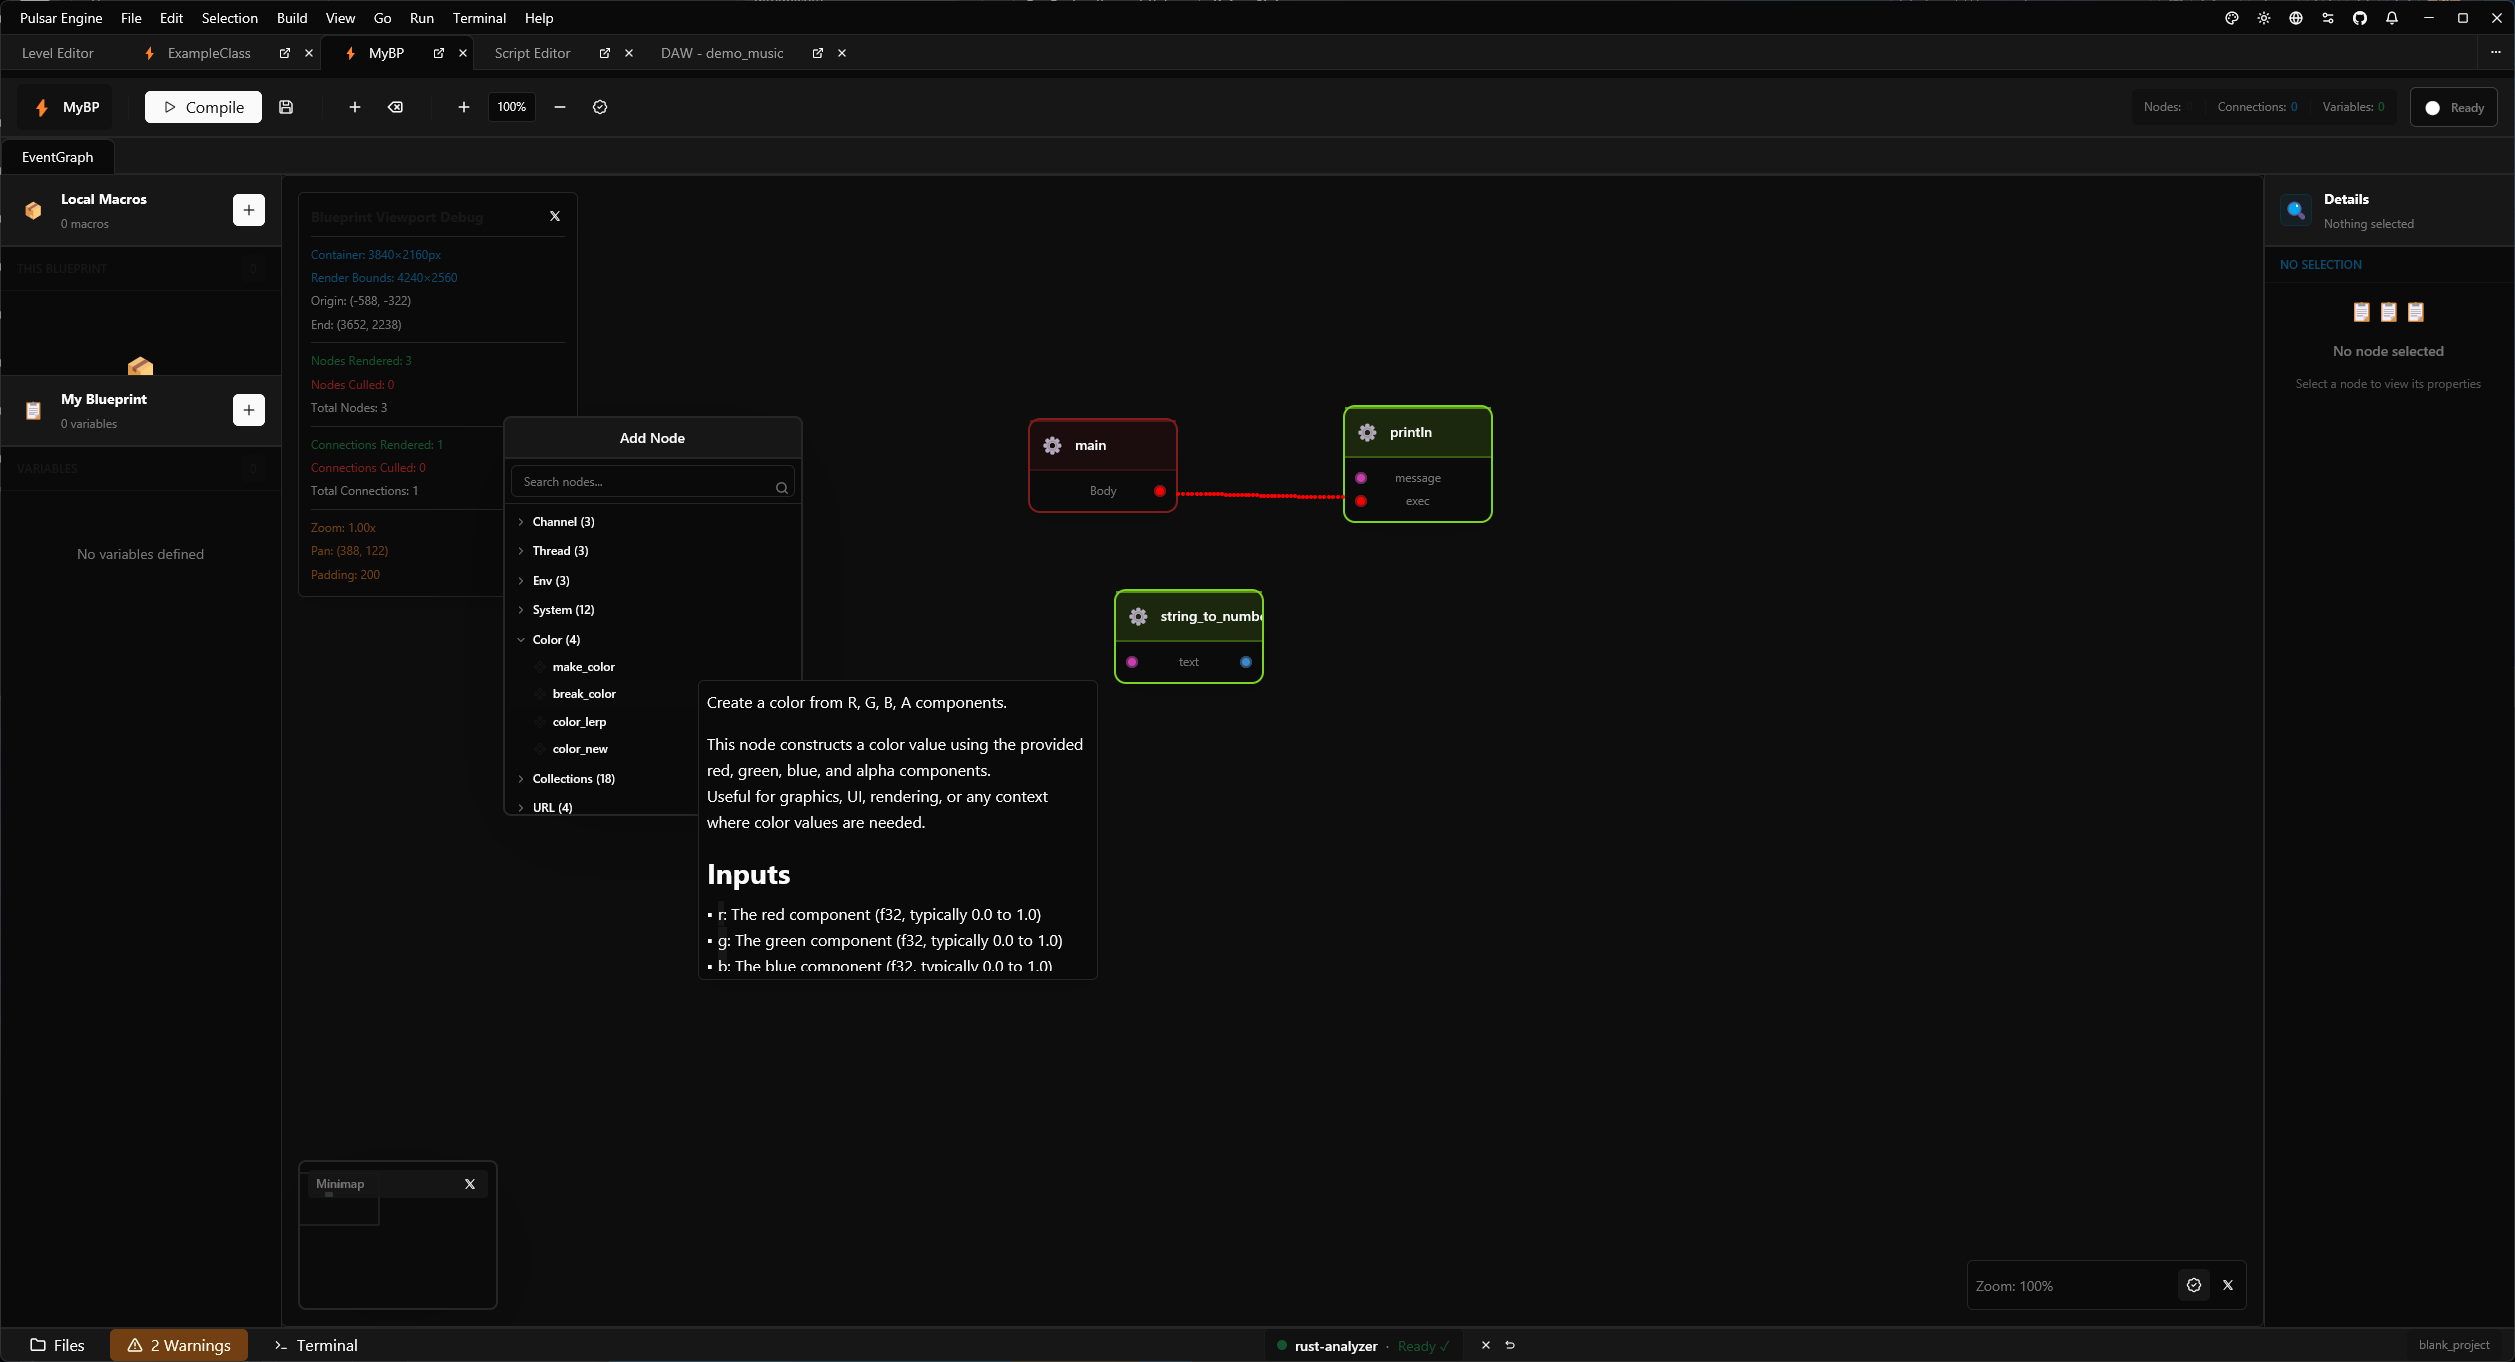Click the Search nodes input field
The height and width of the screenshot is (1362, 2515).
pyautogui.click(x=646, y=481)
